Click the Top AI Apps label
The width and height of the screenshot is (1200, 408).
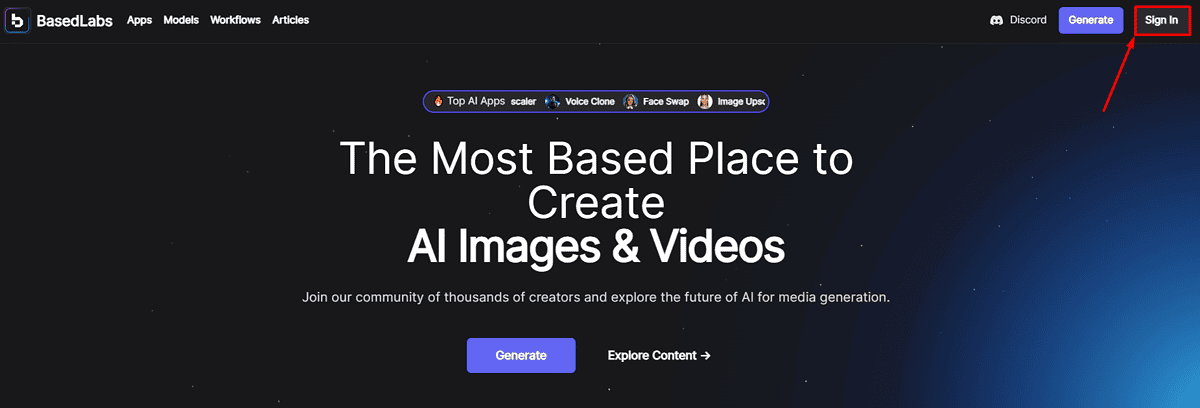[x=476, y=101]
